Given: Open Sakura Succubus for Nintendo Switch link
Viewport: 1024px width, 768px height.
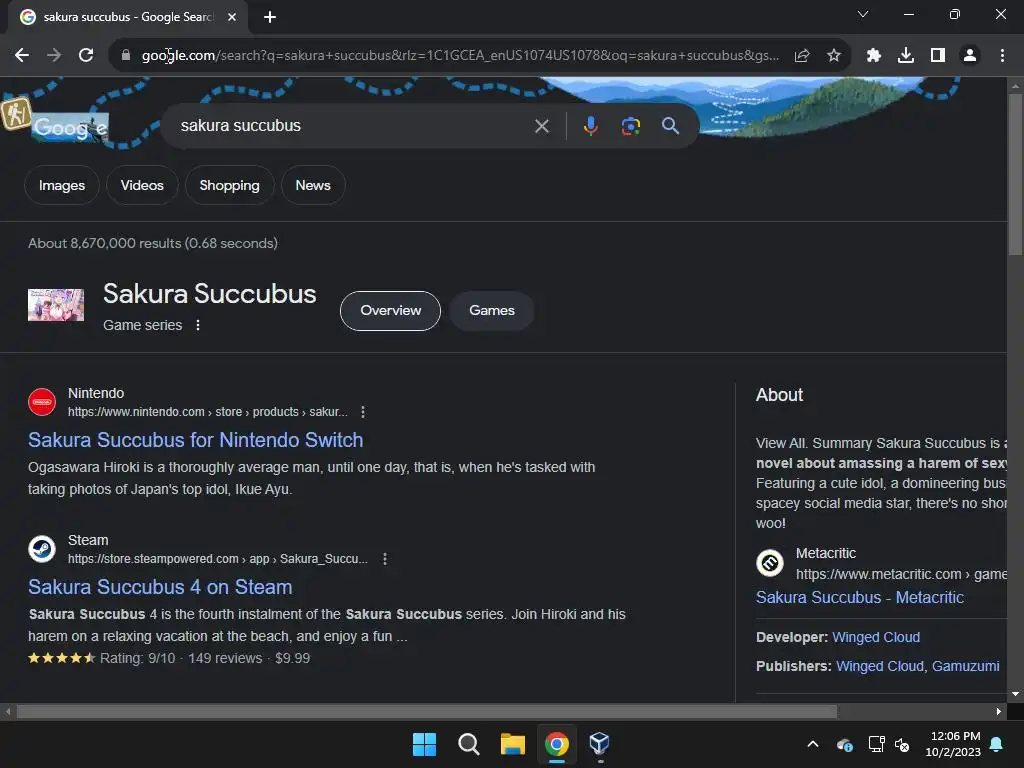Looking at the screenshot, I should pos(195,440).
